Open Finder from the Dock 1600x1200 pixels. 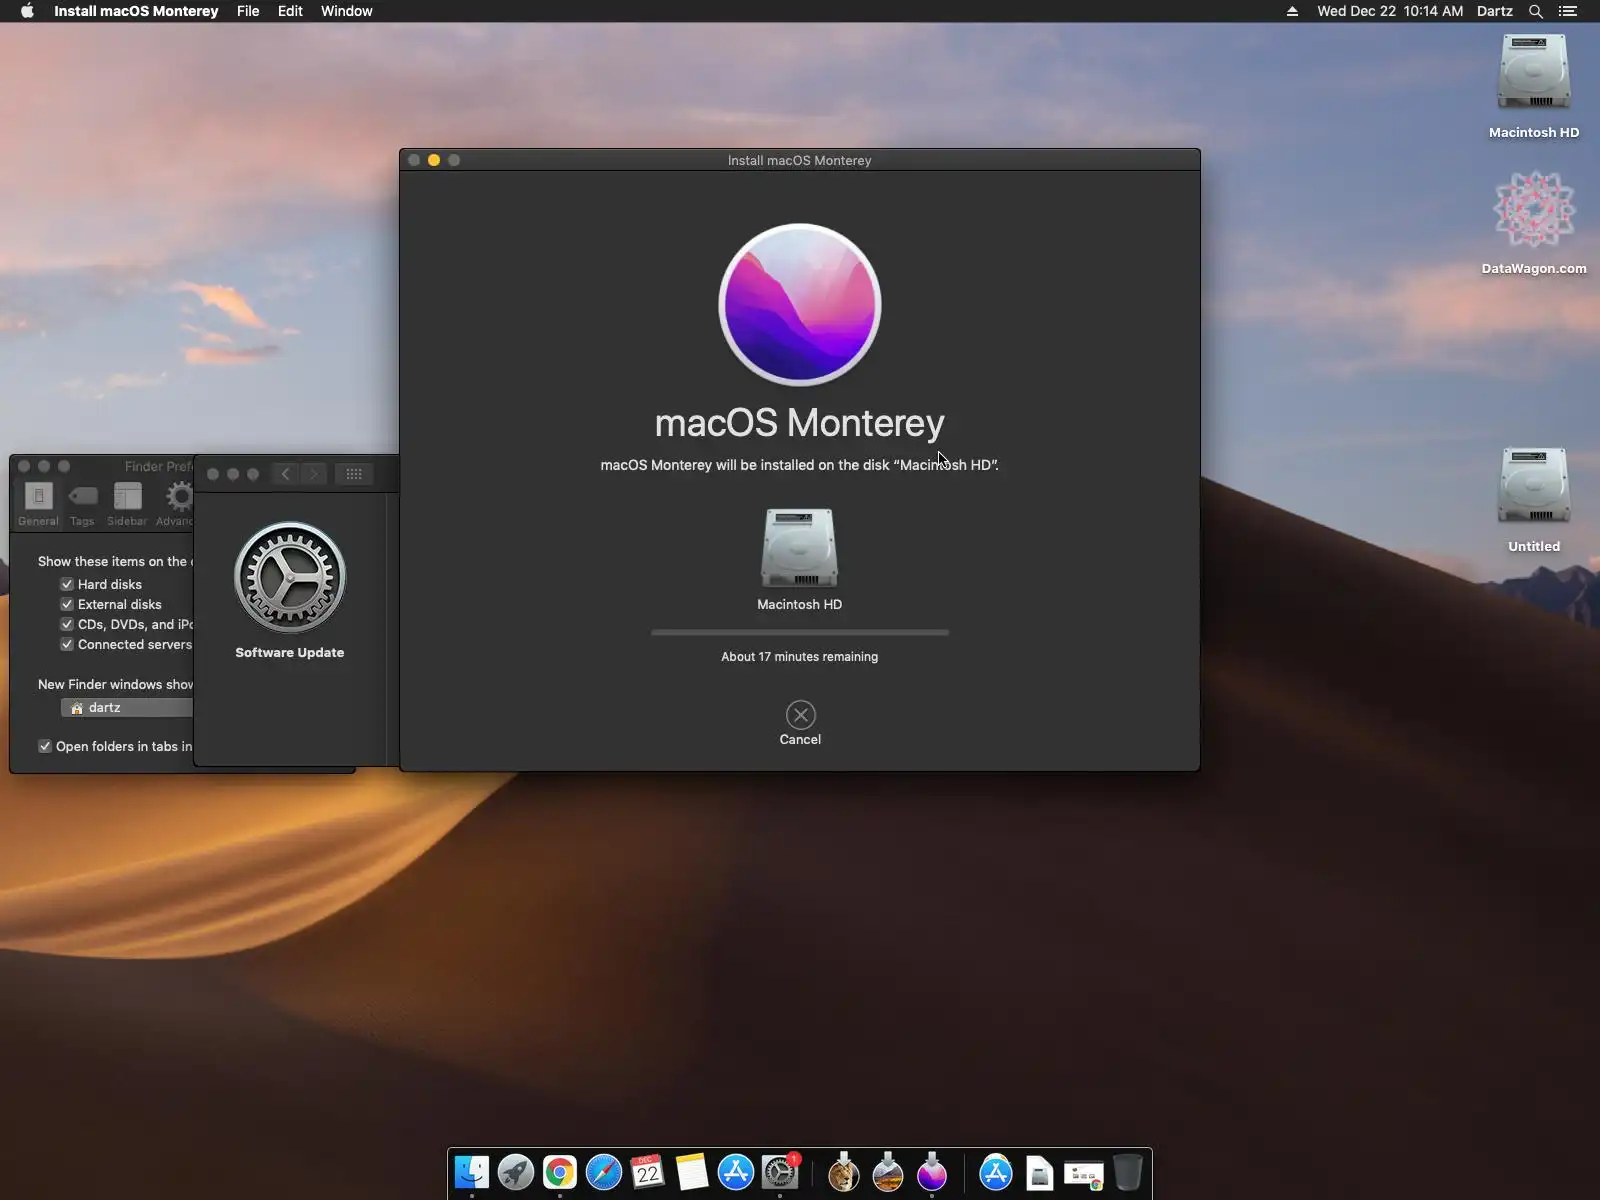click(x=472, y=1172)
